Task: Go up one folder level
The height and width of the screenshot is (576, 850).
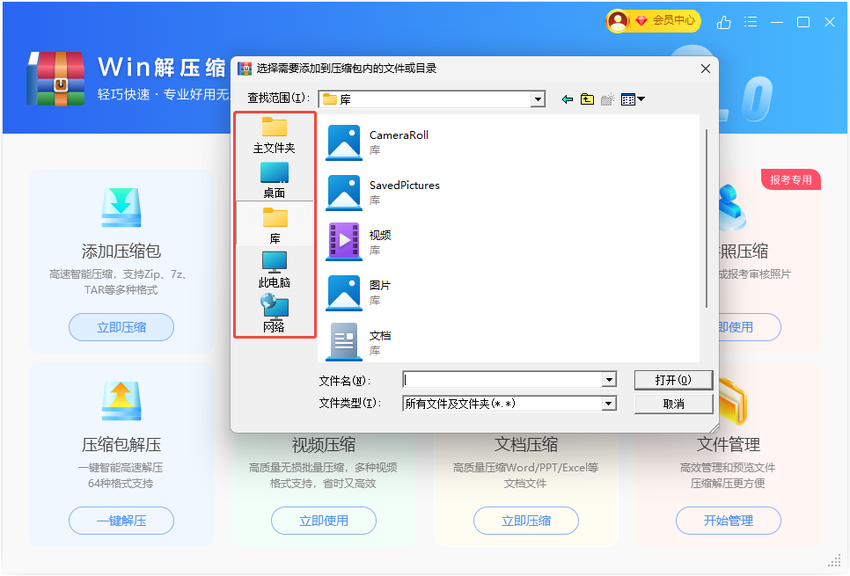Action: 587,99
